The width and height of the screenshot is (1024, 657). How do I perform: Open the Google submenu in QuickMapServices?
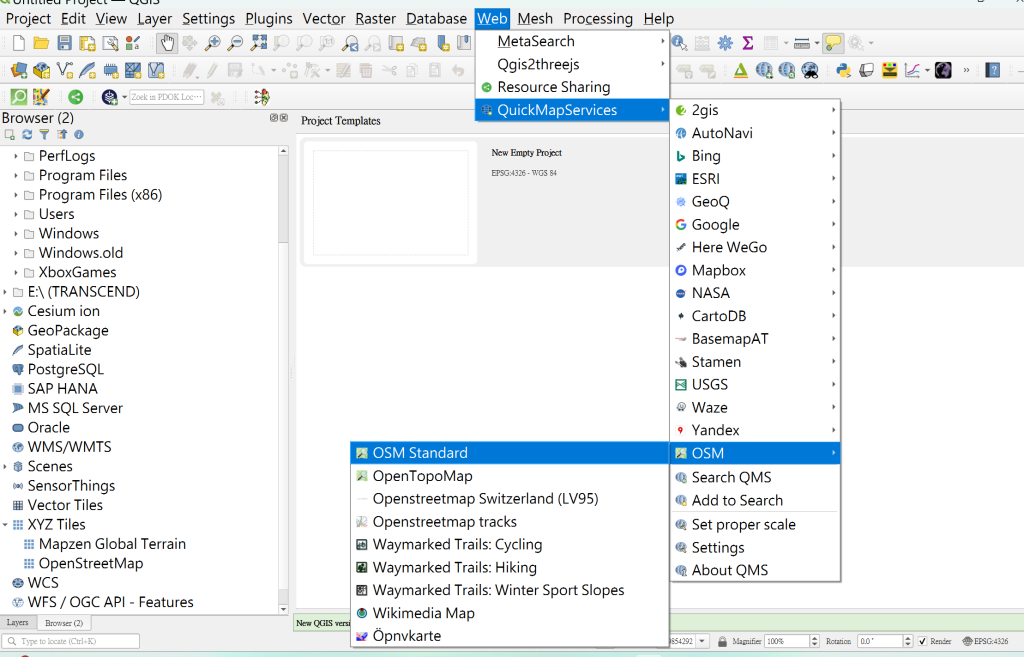755,225
